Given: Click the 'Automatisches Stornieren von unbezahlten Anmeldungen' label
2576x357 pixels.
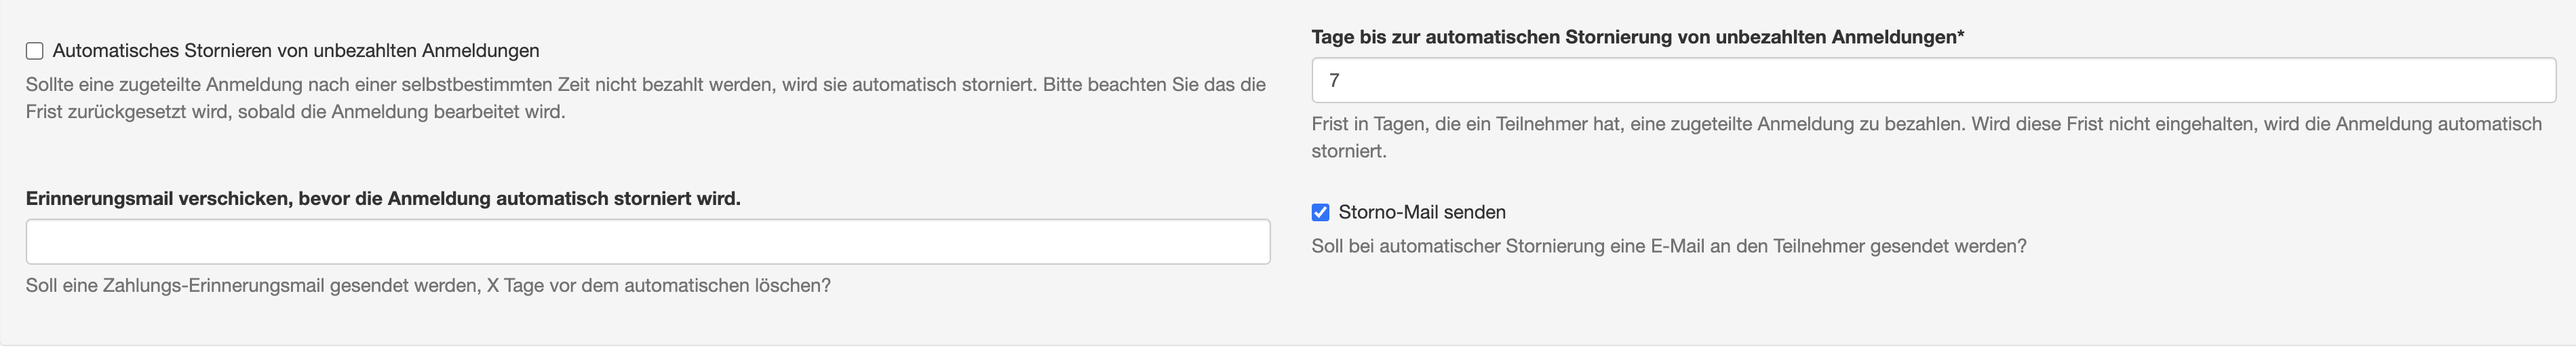Looking at the screenshot, I should (296, 51).
